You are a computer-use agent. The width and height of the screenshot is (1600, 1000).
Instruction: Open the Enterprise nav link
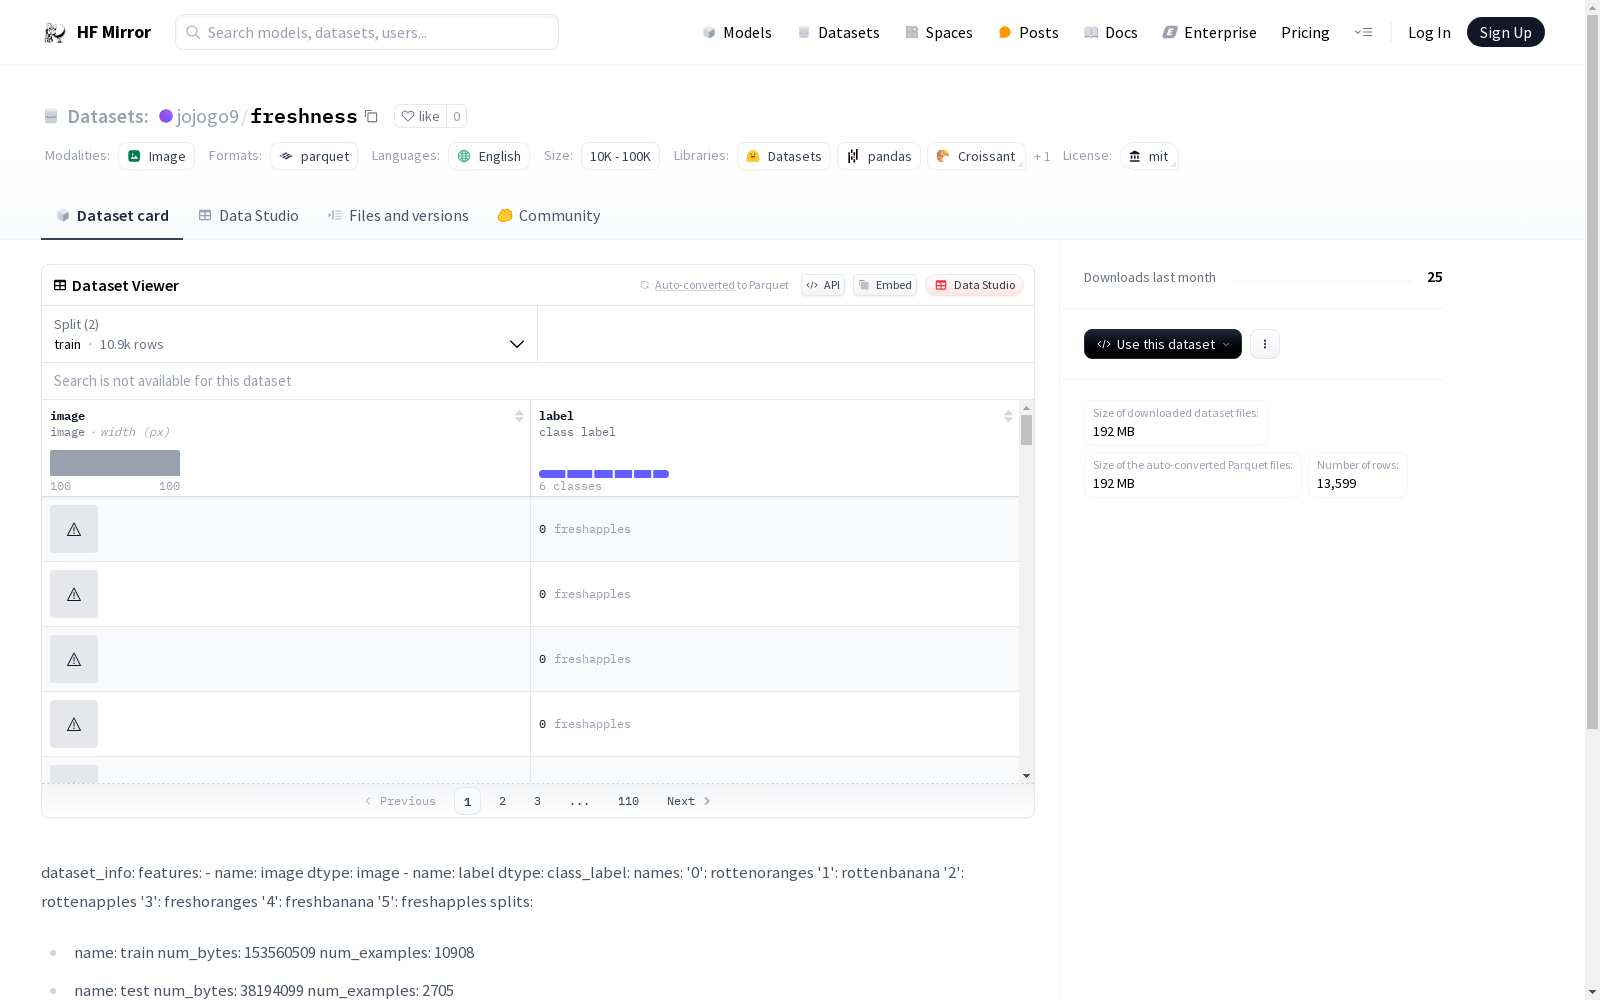1209,32
